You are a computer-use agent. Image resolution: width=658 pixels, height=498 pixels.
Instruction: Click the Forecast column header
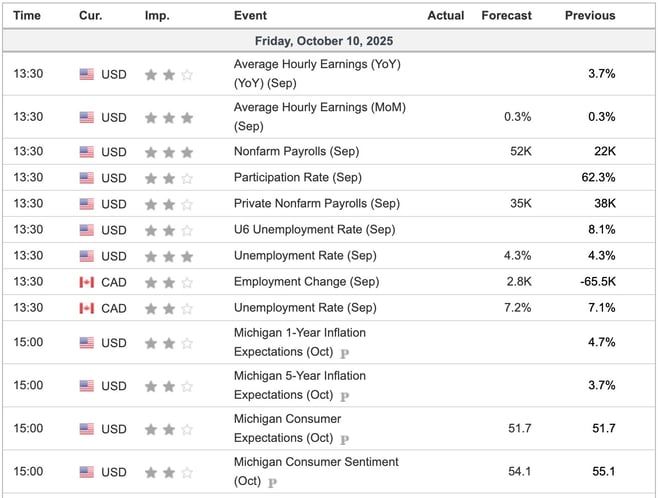click(506, 15)
